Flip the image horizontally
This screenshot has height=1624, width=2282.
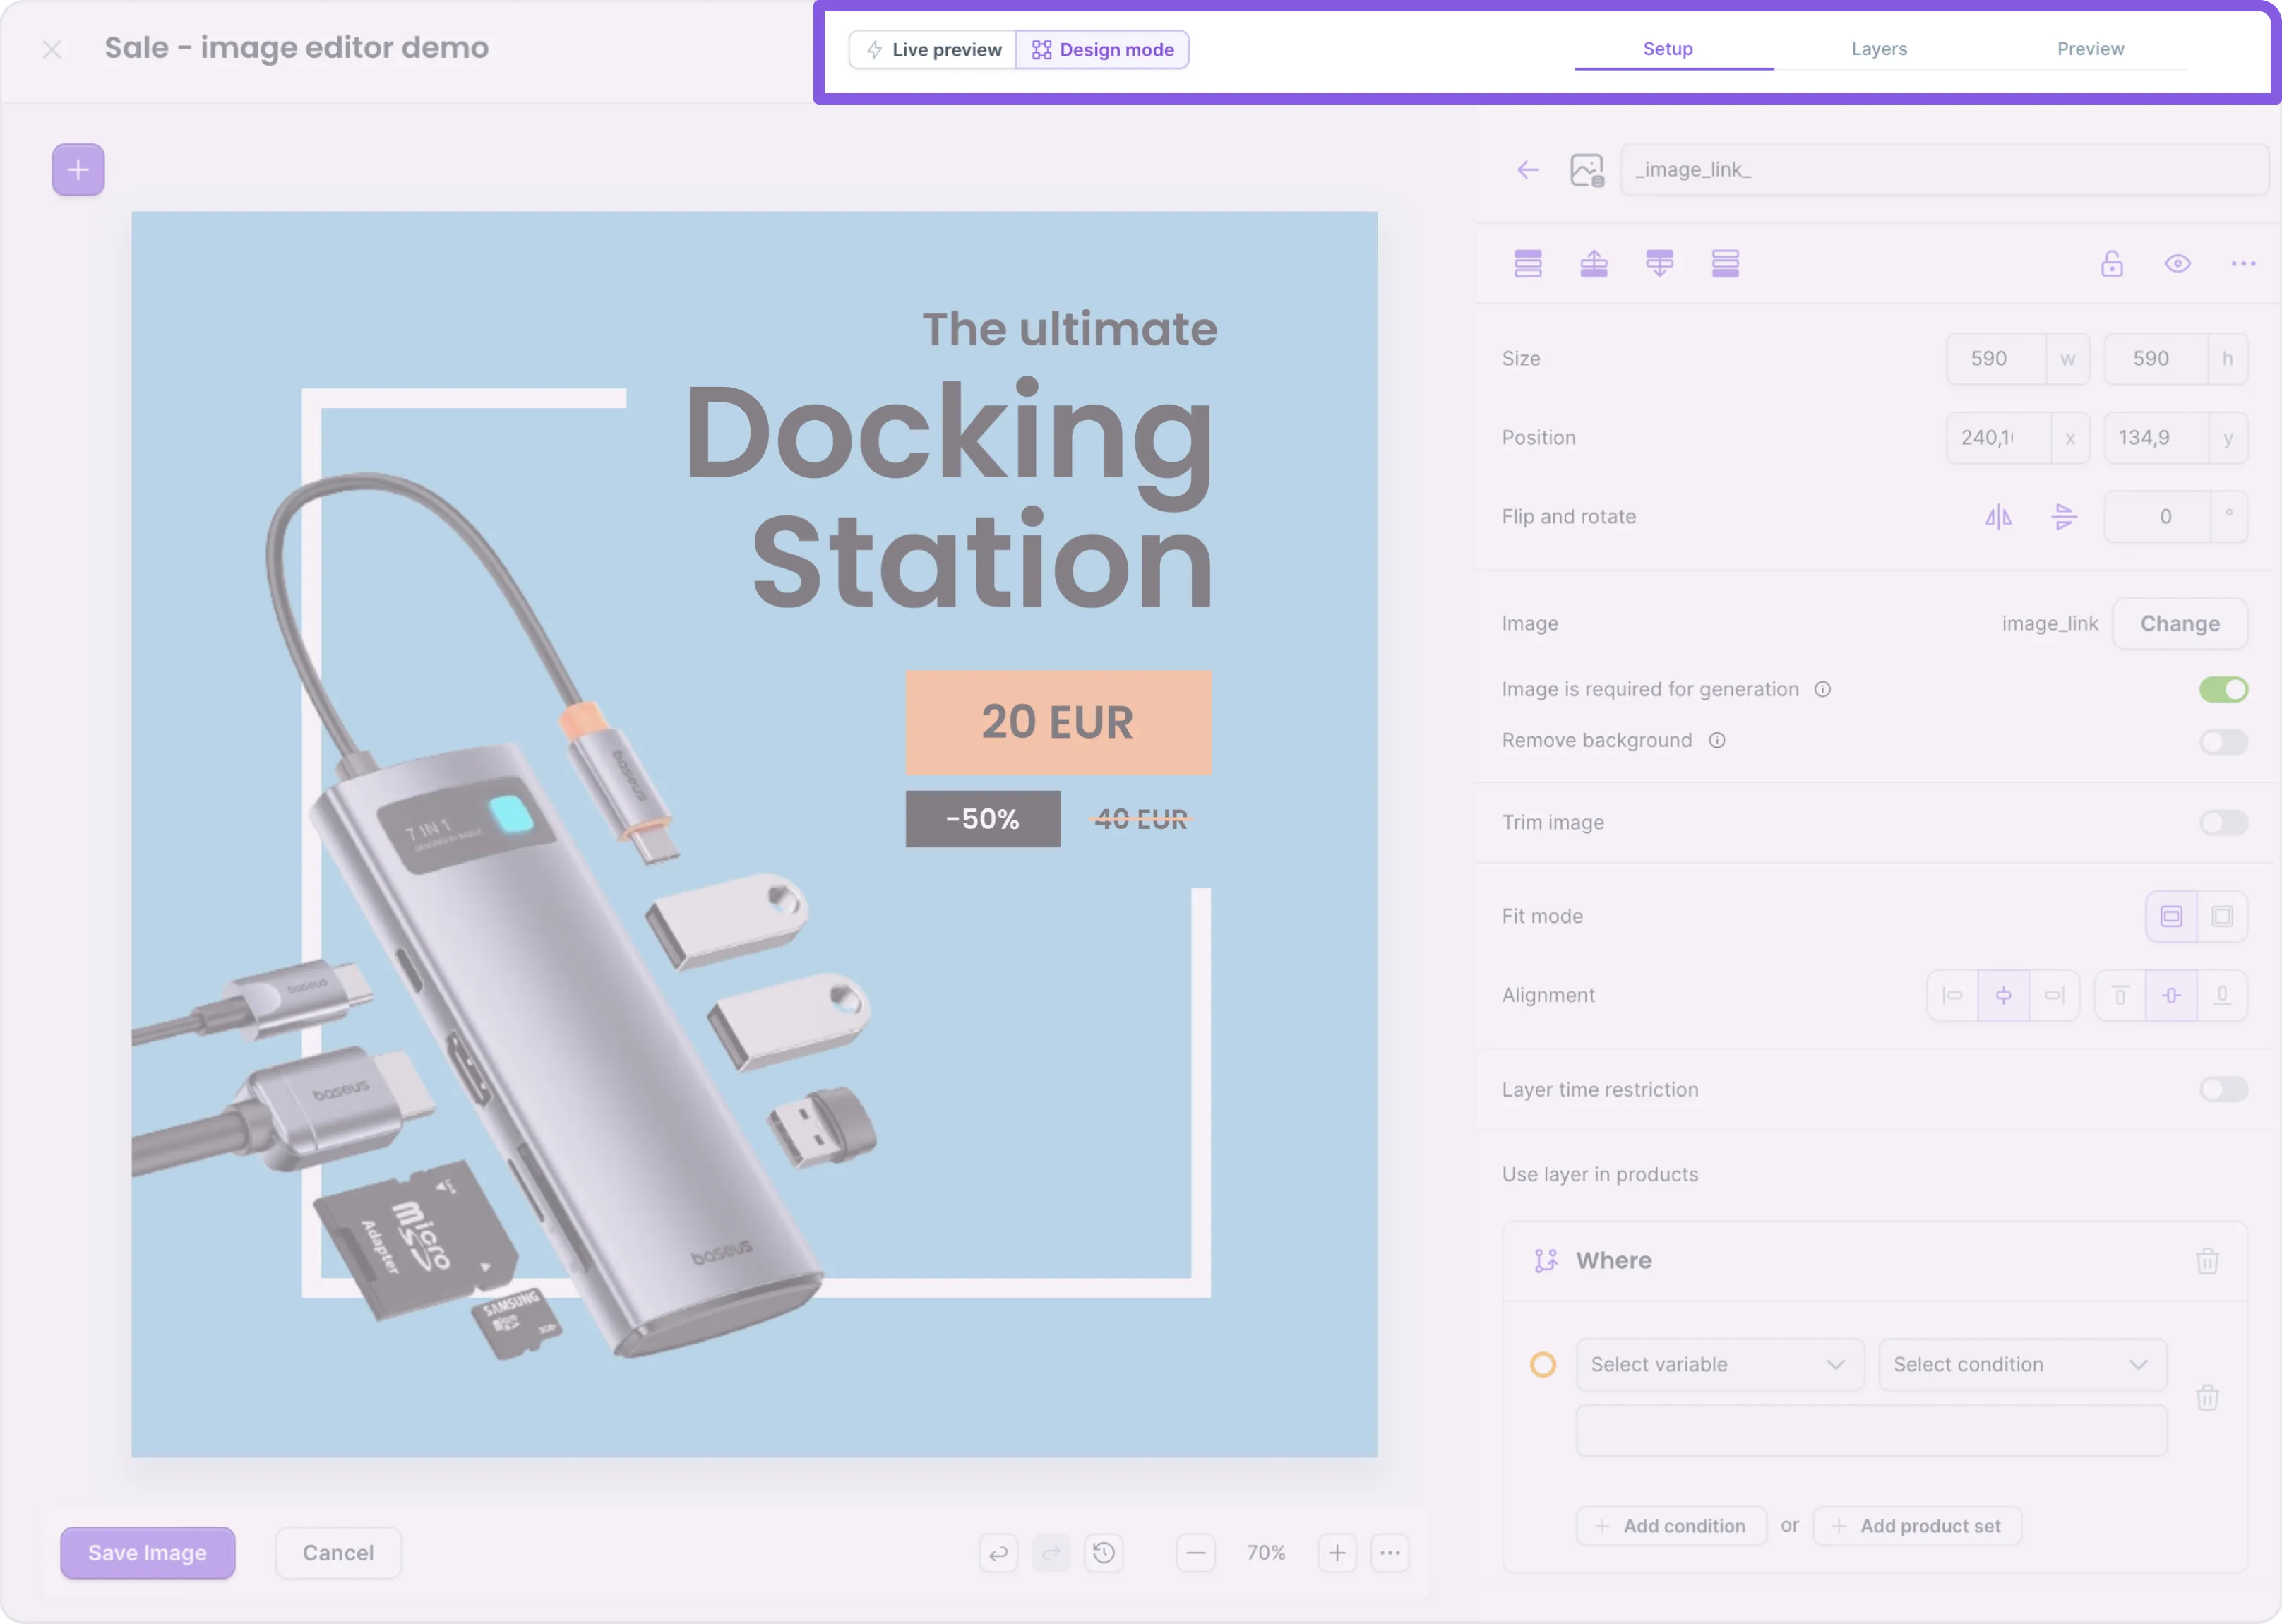tap(1998, 517)
